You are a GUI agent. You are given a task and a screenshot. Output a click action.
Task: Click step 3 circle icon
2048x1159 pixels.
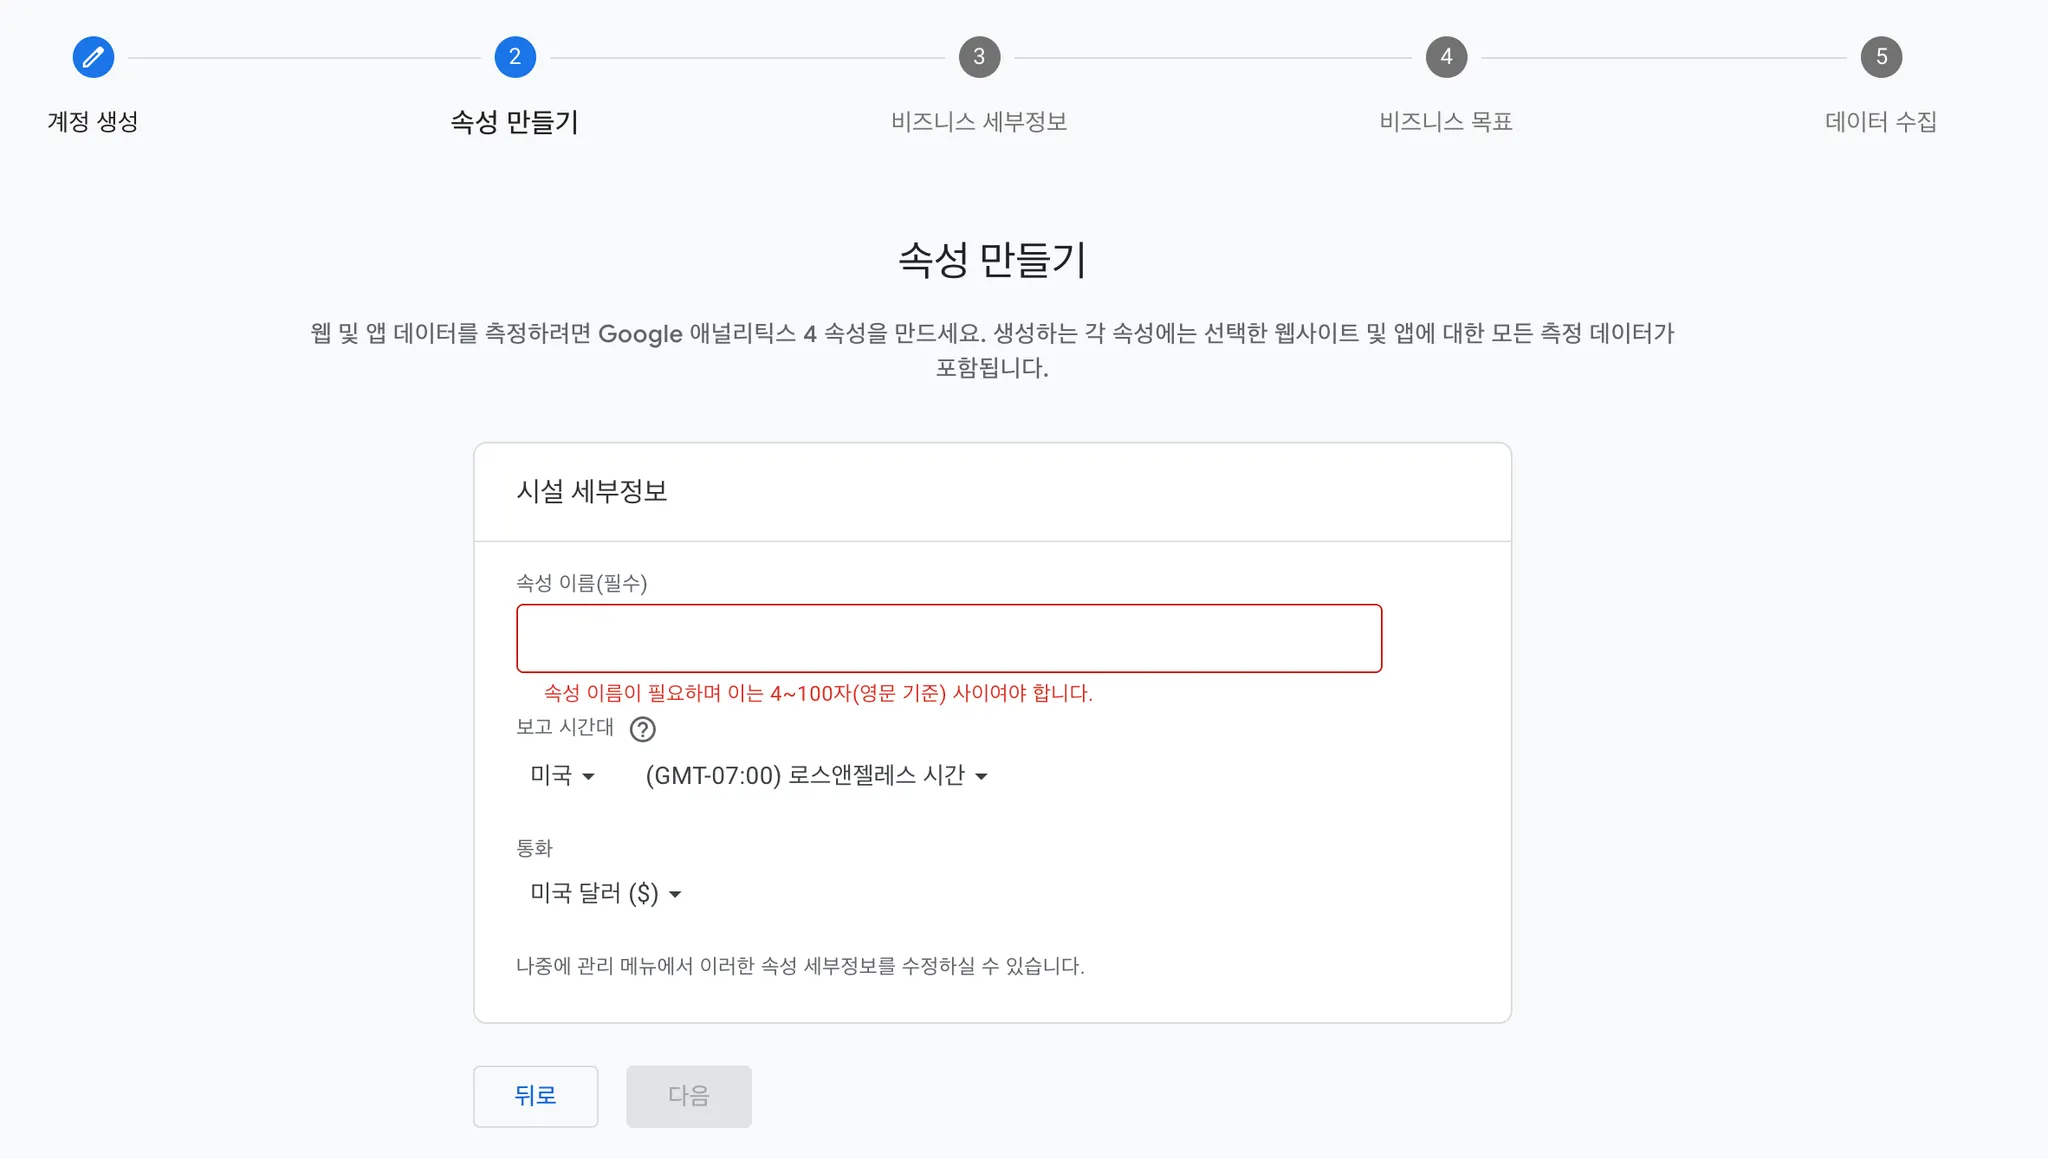point(979,57)
